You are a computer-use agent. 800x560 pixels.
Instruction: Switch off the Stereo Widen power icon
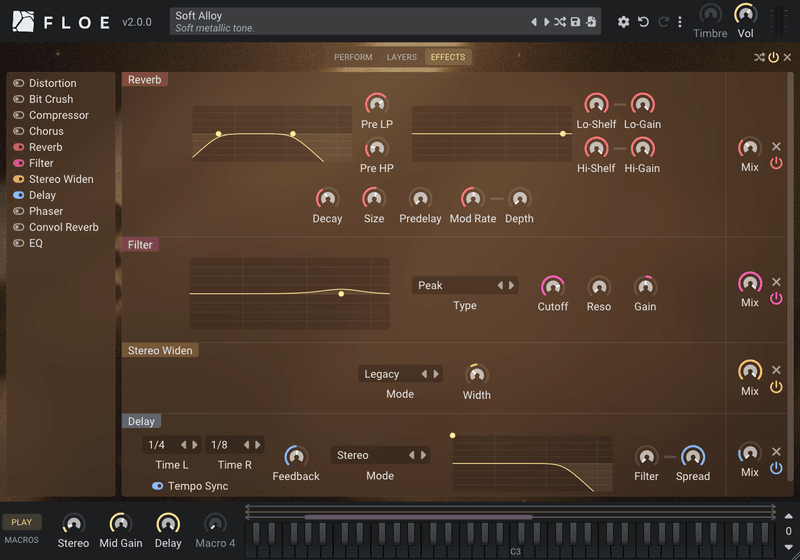776,387
